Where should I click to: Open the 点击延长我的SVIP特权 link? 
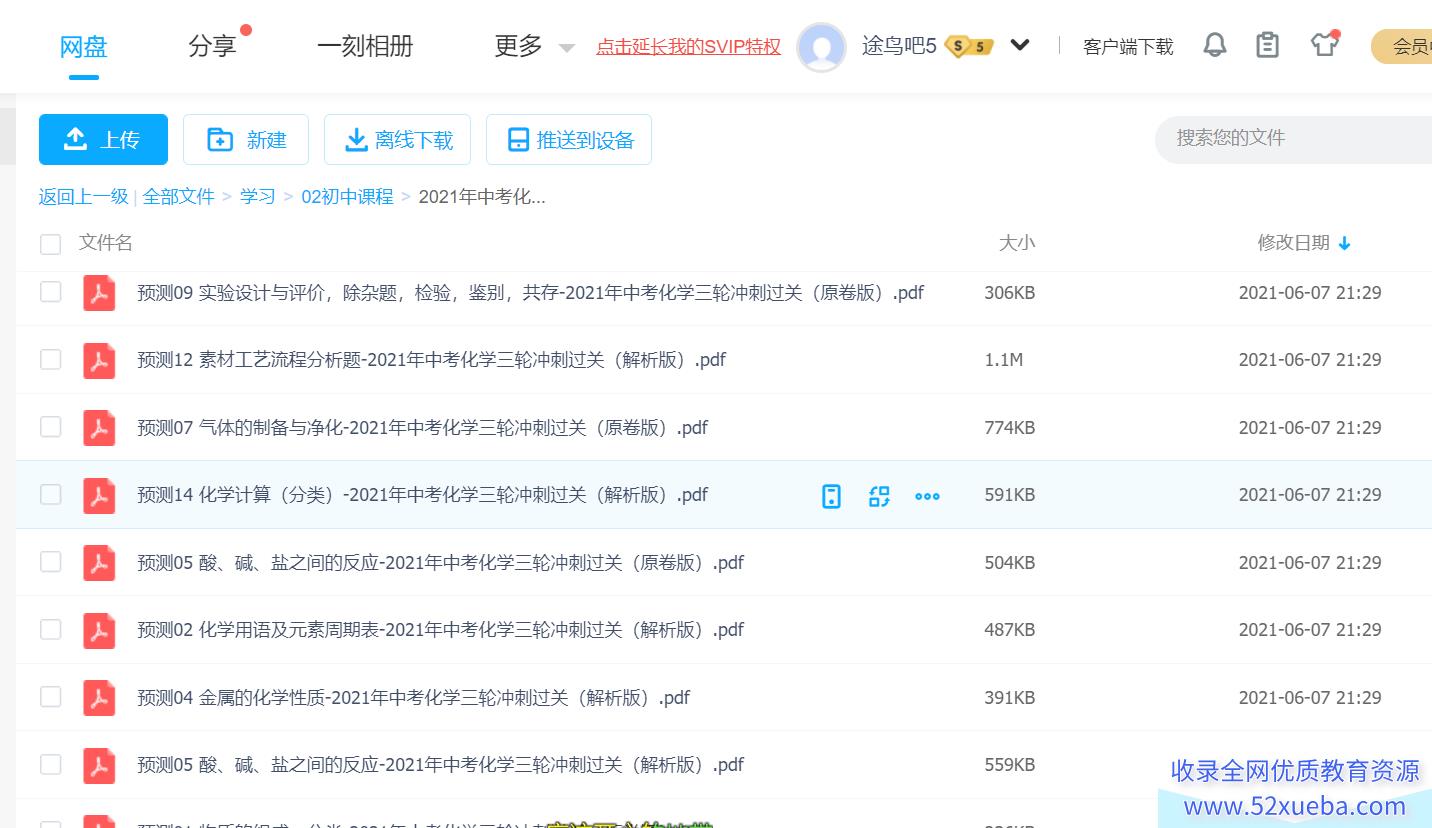pos(689,46)
